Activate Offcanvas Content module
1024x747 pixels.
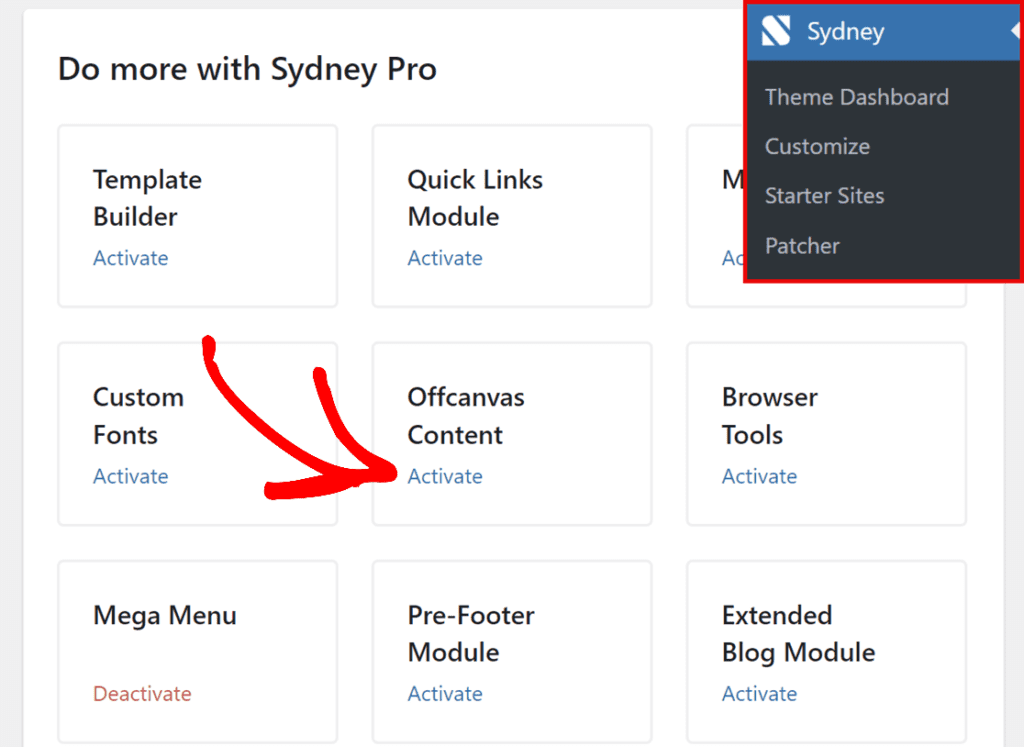pos(444,476)
